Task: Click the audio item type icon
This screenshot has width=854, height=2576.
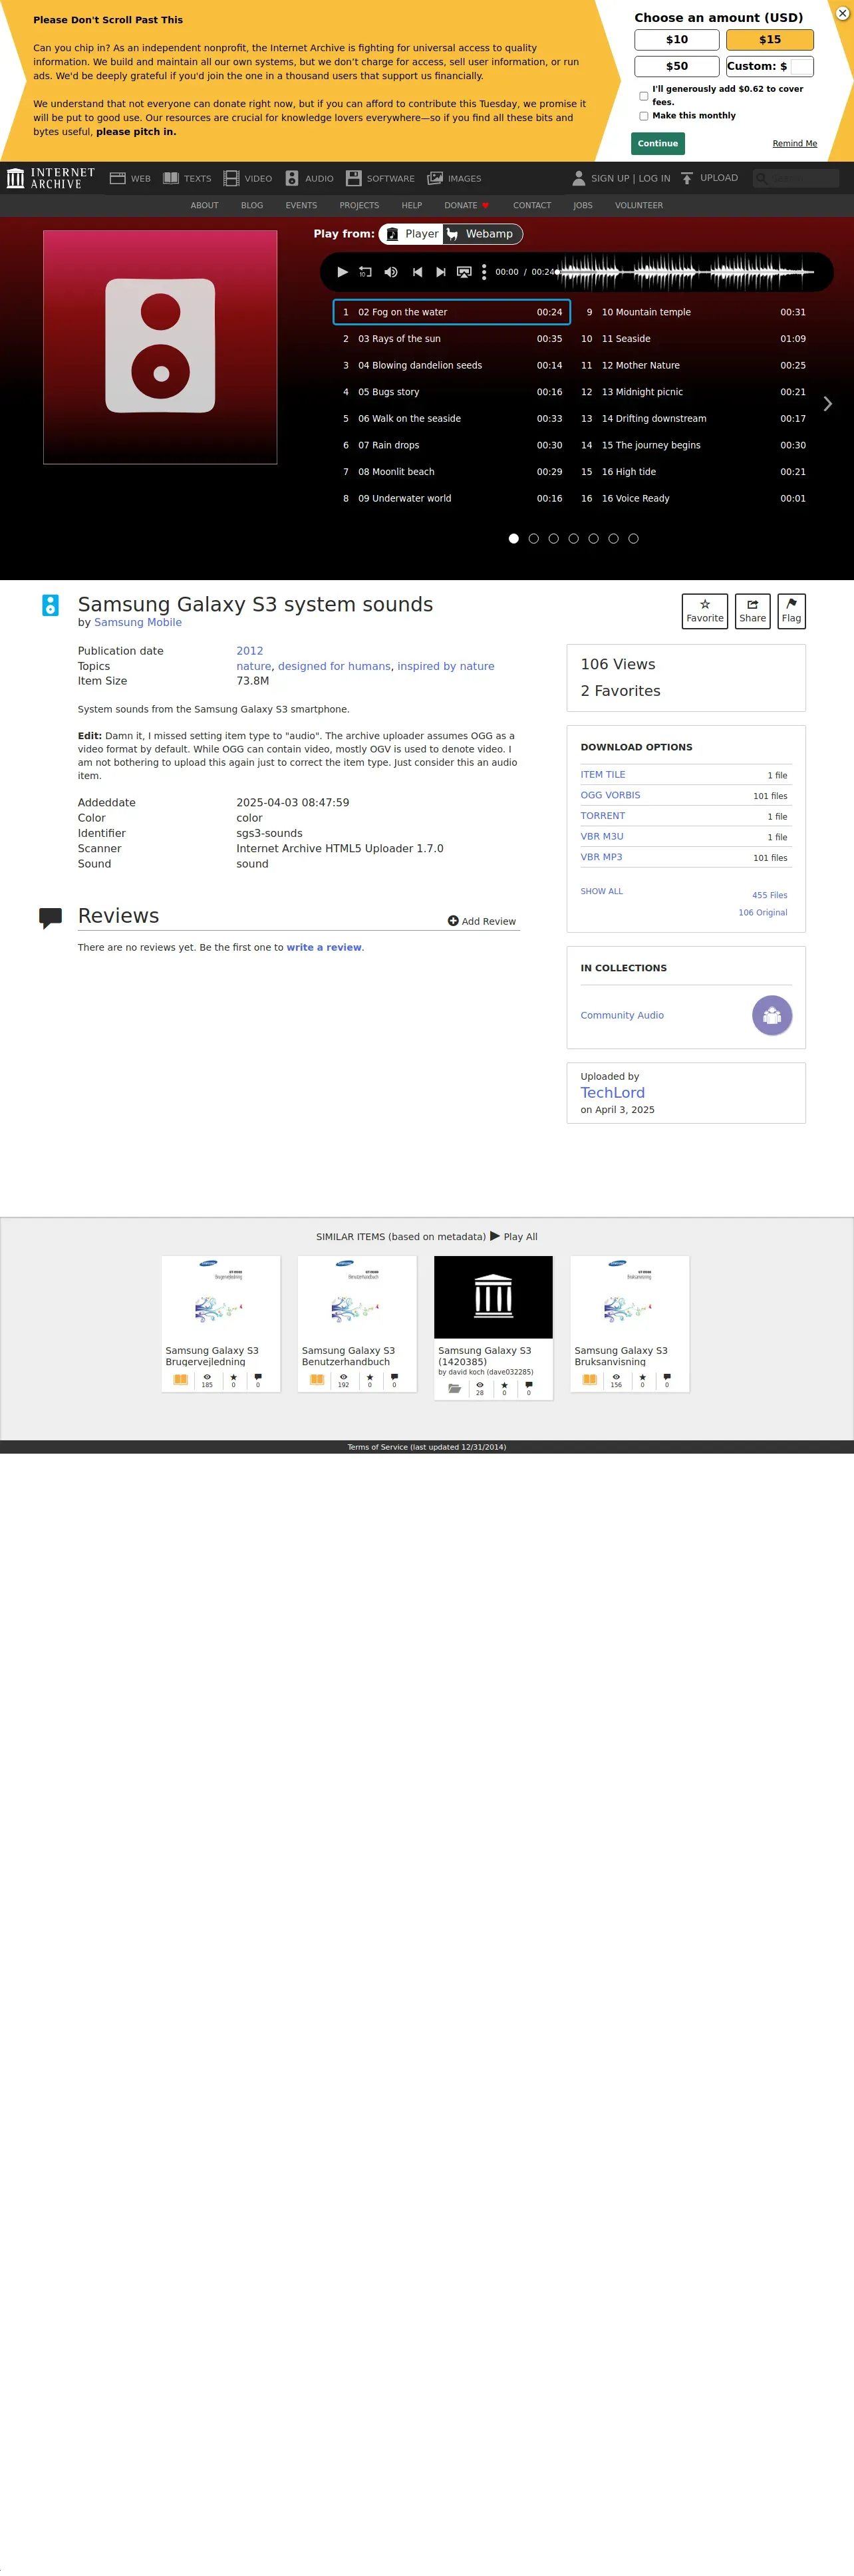Action: point(50,605)
